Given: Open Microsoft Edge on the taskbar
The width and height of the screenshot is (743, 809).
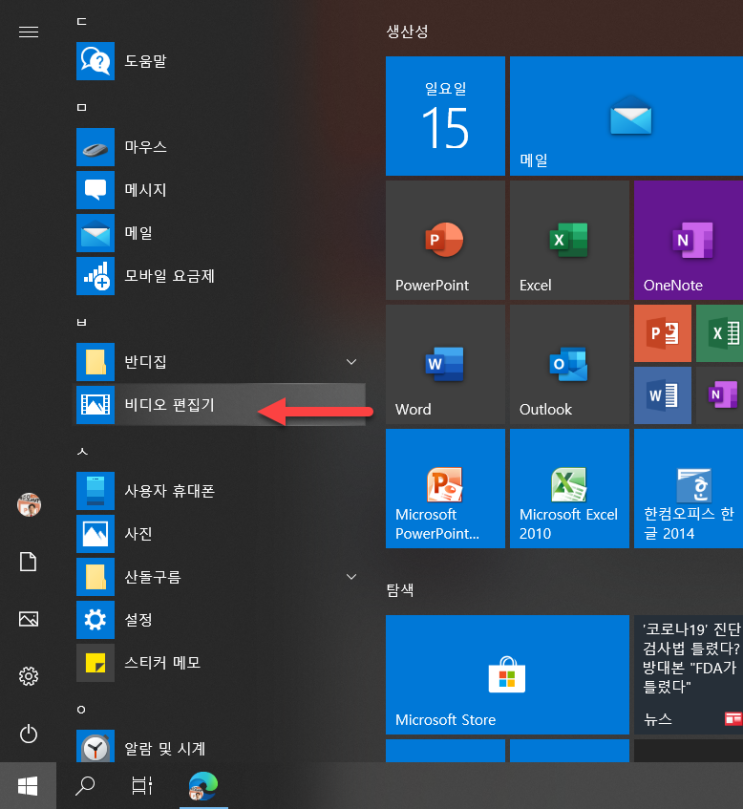Looking at the screenshot, I should (203, 786).
